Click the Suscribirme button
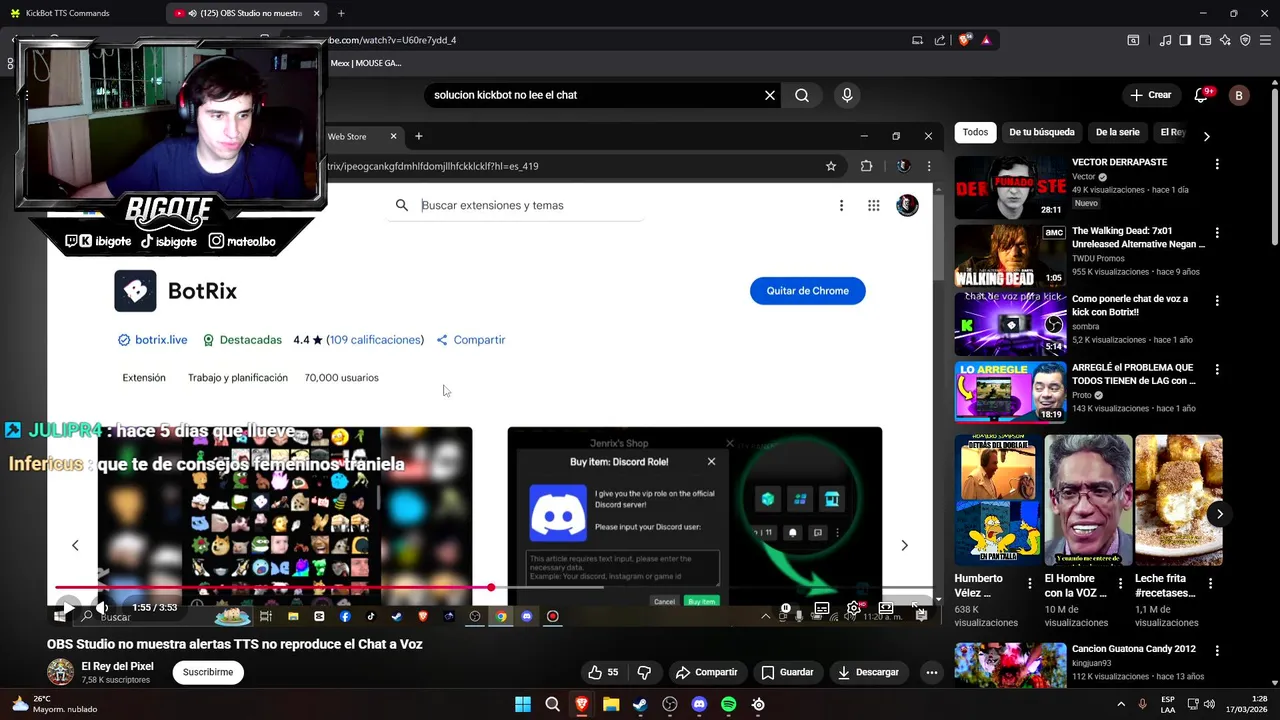The image size is (1280, 720). [208, 672]
